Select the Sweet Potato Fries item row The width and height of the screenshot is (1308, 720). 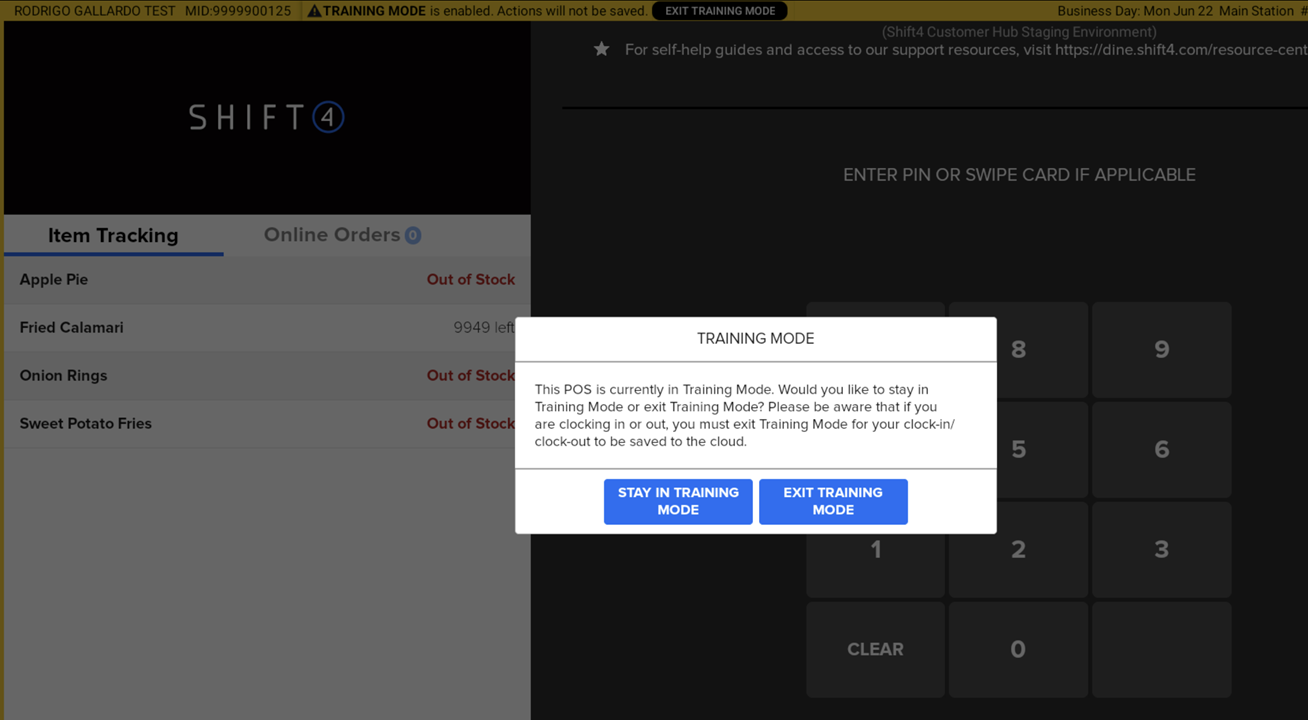[267, 424]
